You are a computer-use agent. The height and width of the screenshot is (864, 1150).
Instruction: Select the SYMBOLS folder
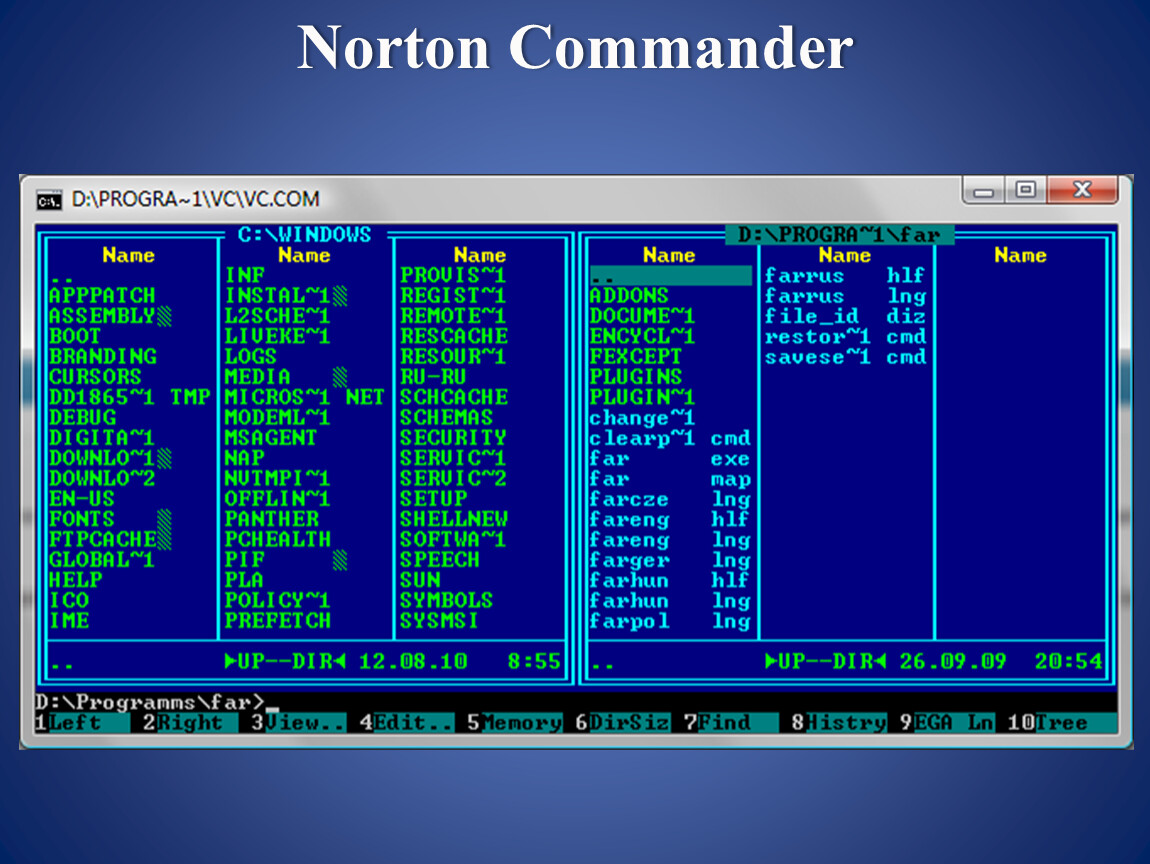(x=447, y=601)
